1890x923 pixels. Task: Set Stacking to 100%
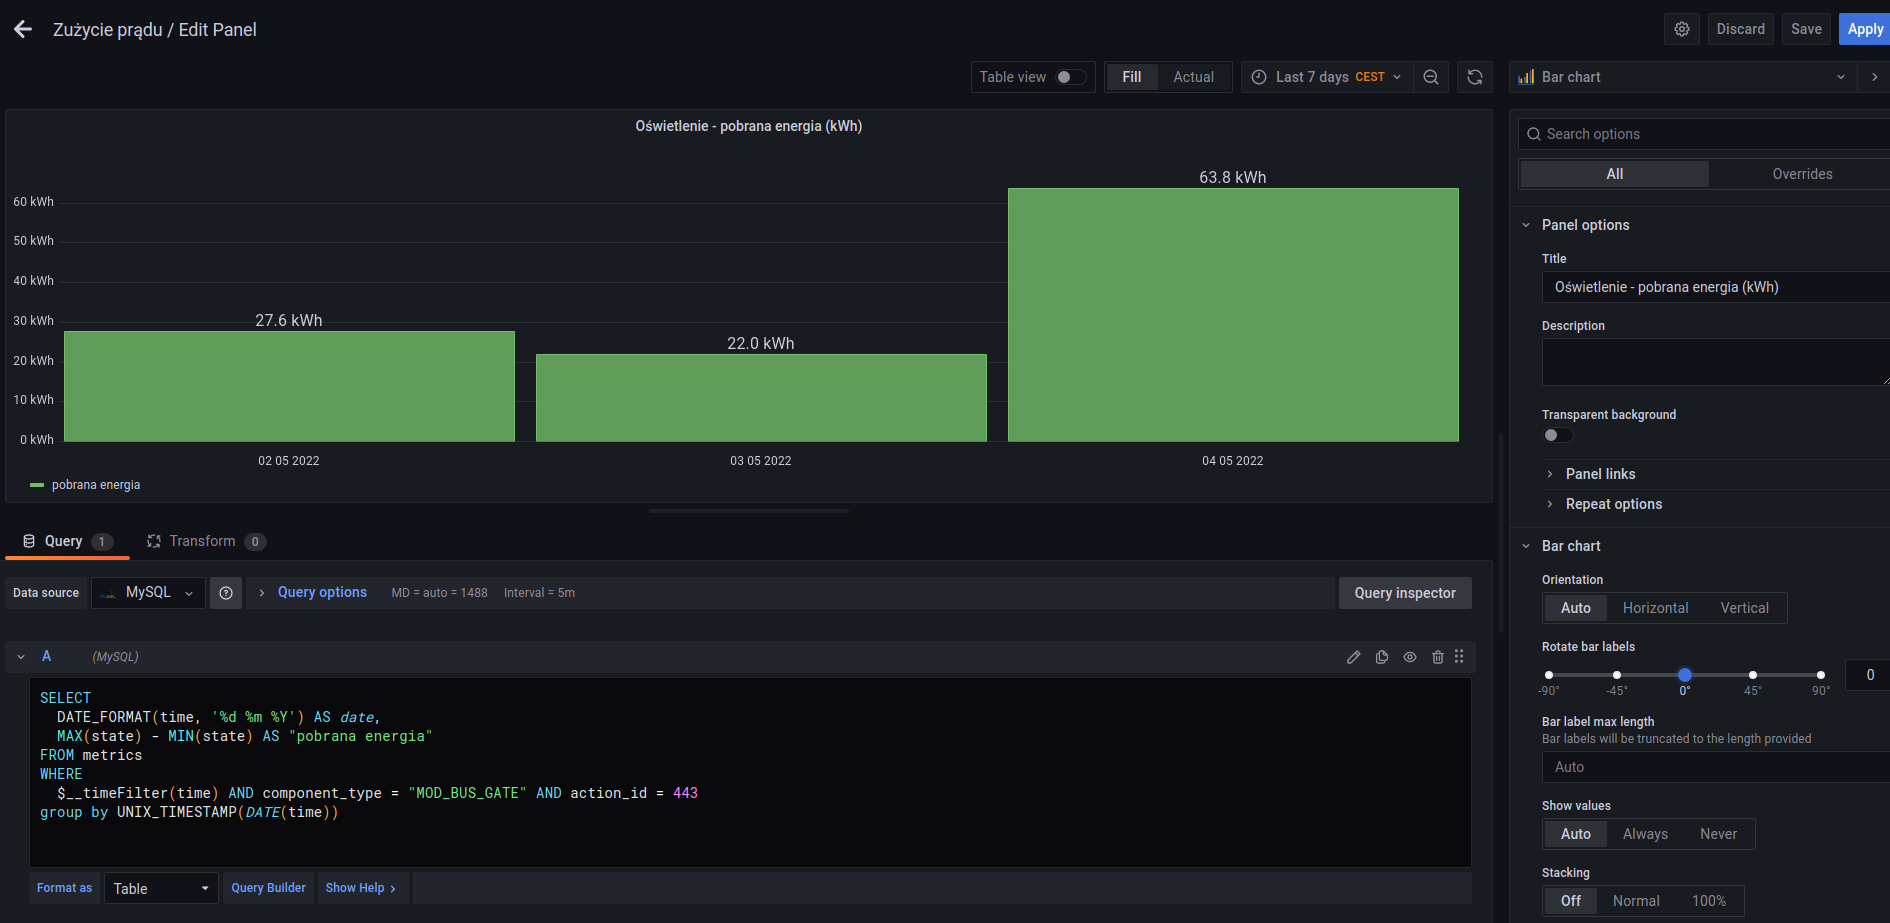click(1708, 901)
